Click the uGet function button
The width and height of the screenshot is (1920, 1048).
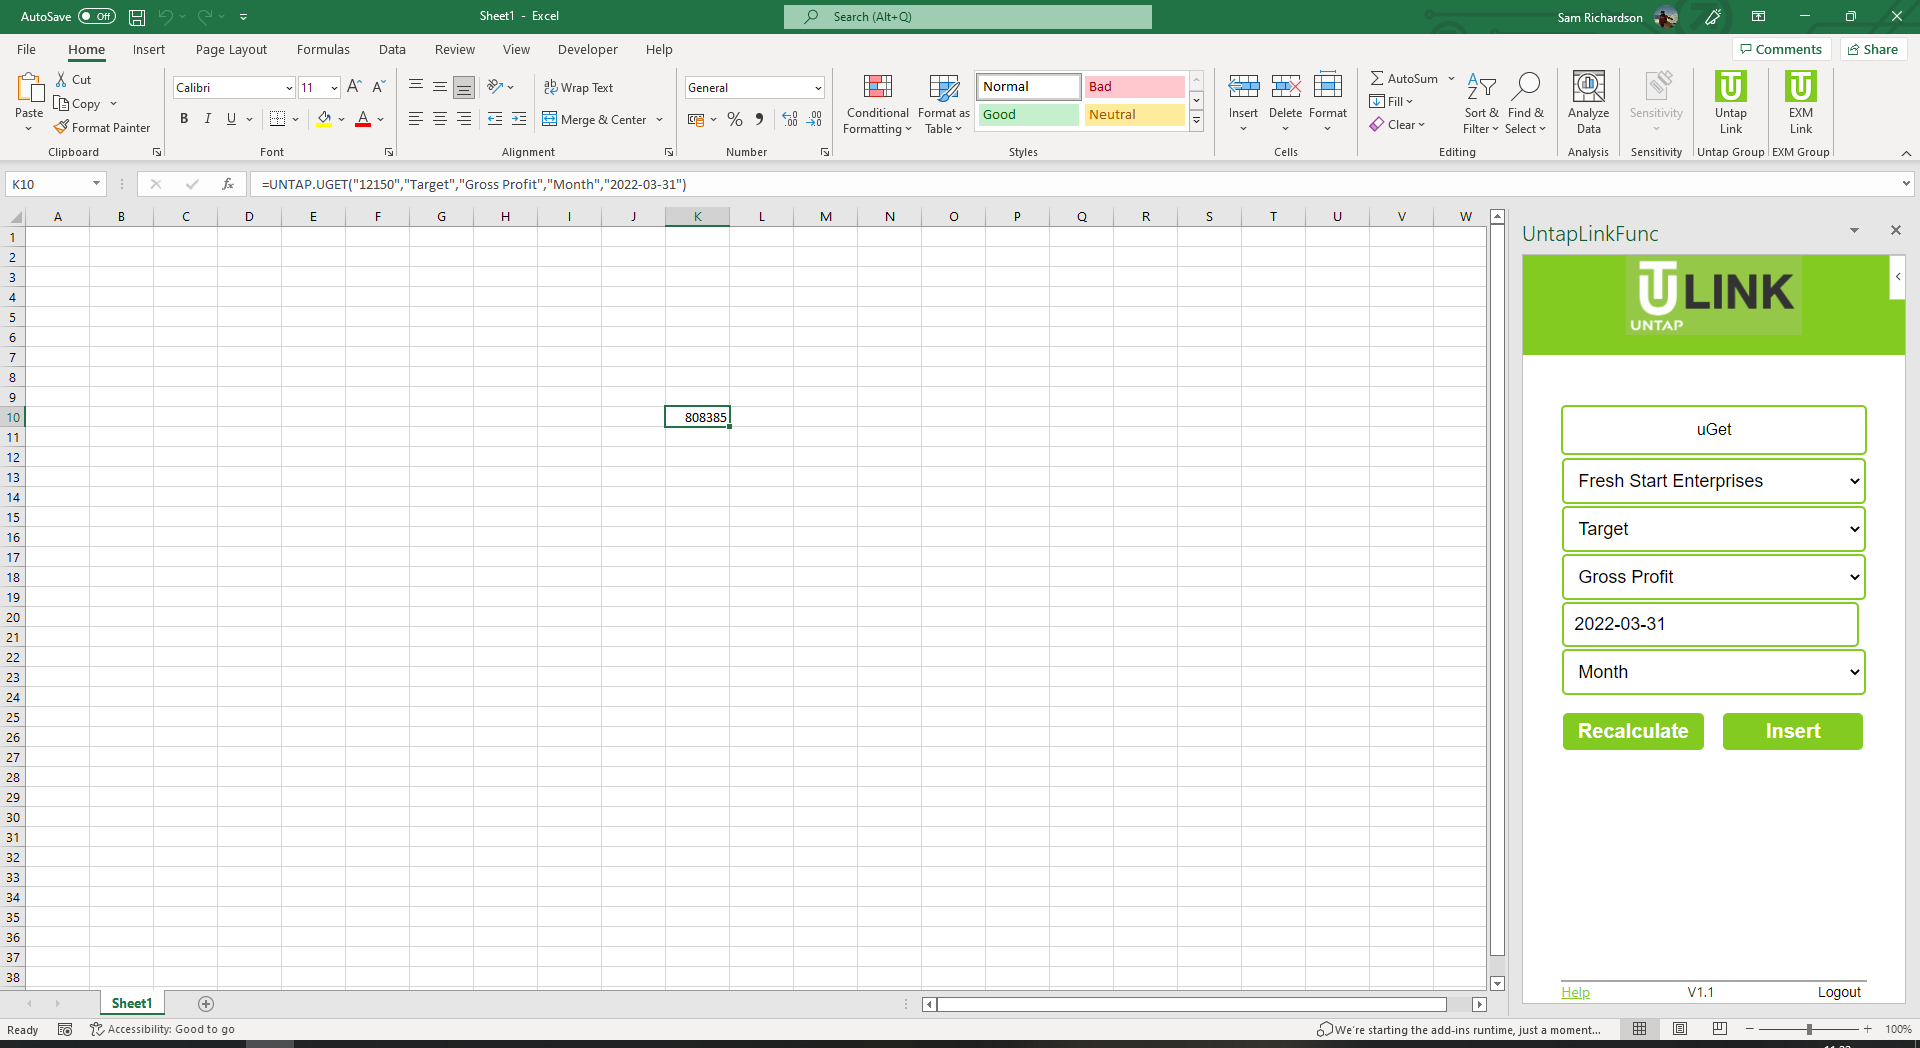click(x=1714, y=430)
